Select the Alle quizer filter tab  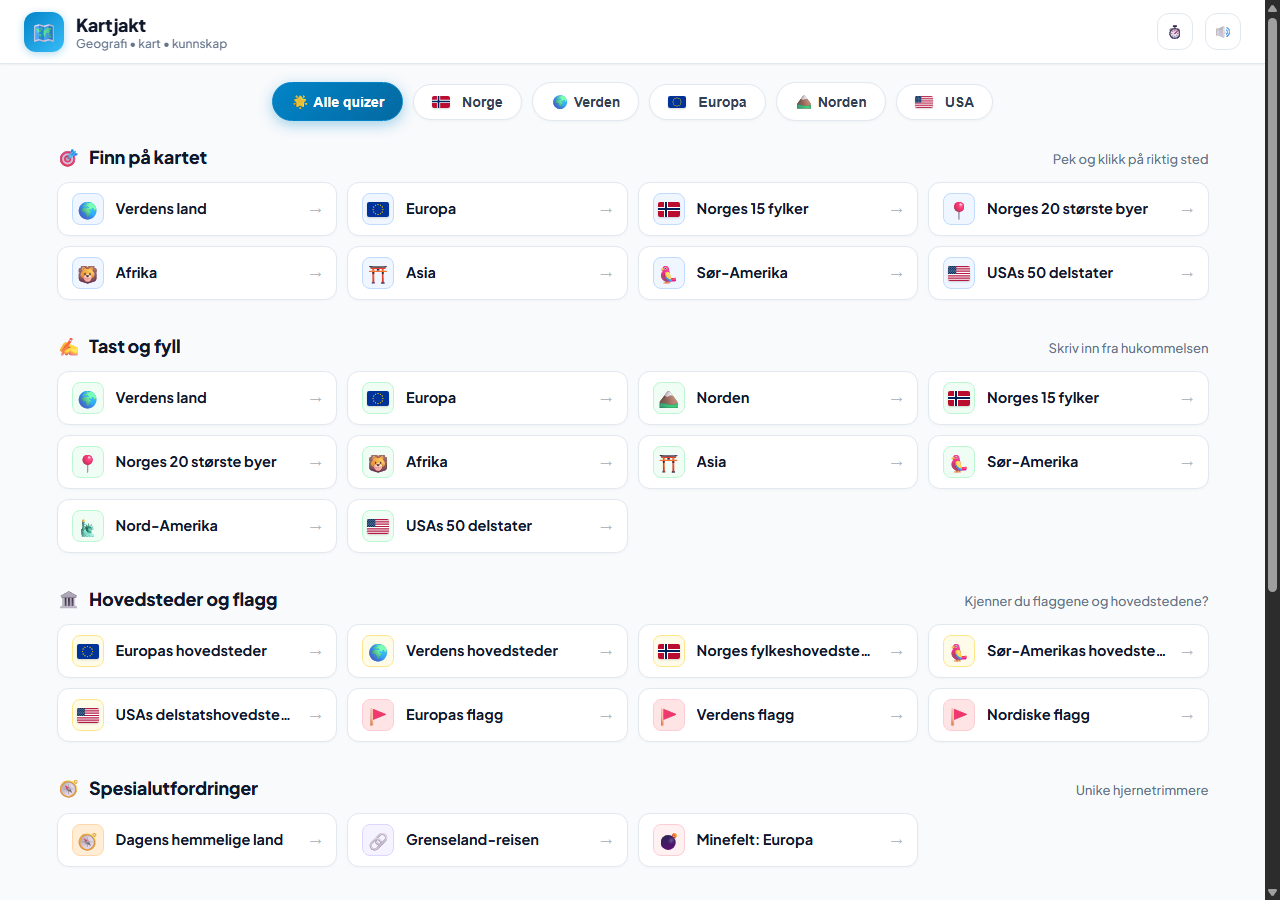pyautogui.click(x=337, y=102)
